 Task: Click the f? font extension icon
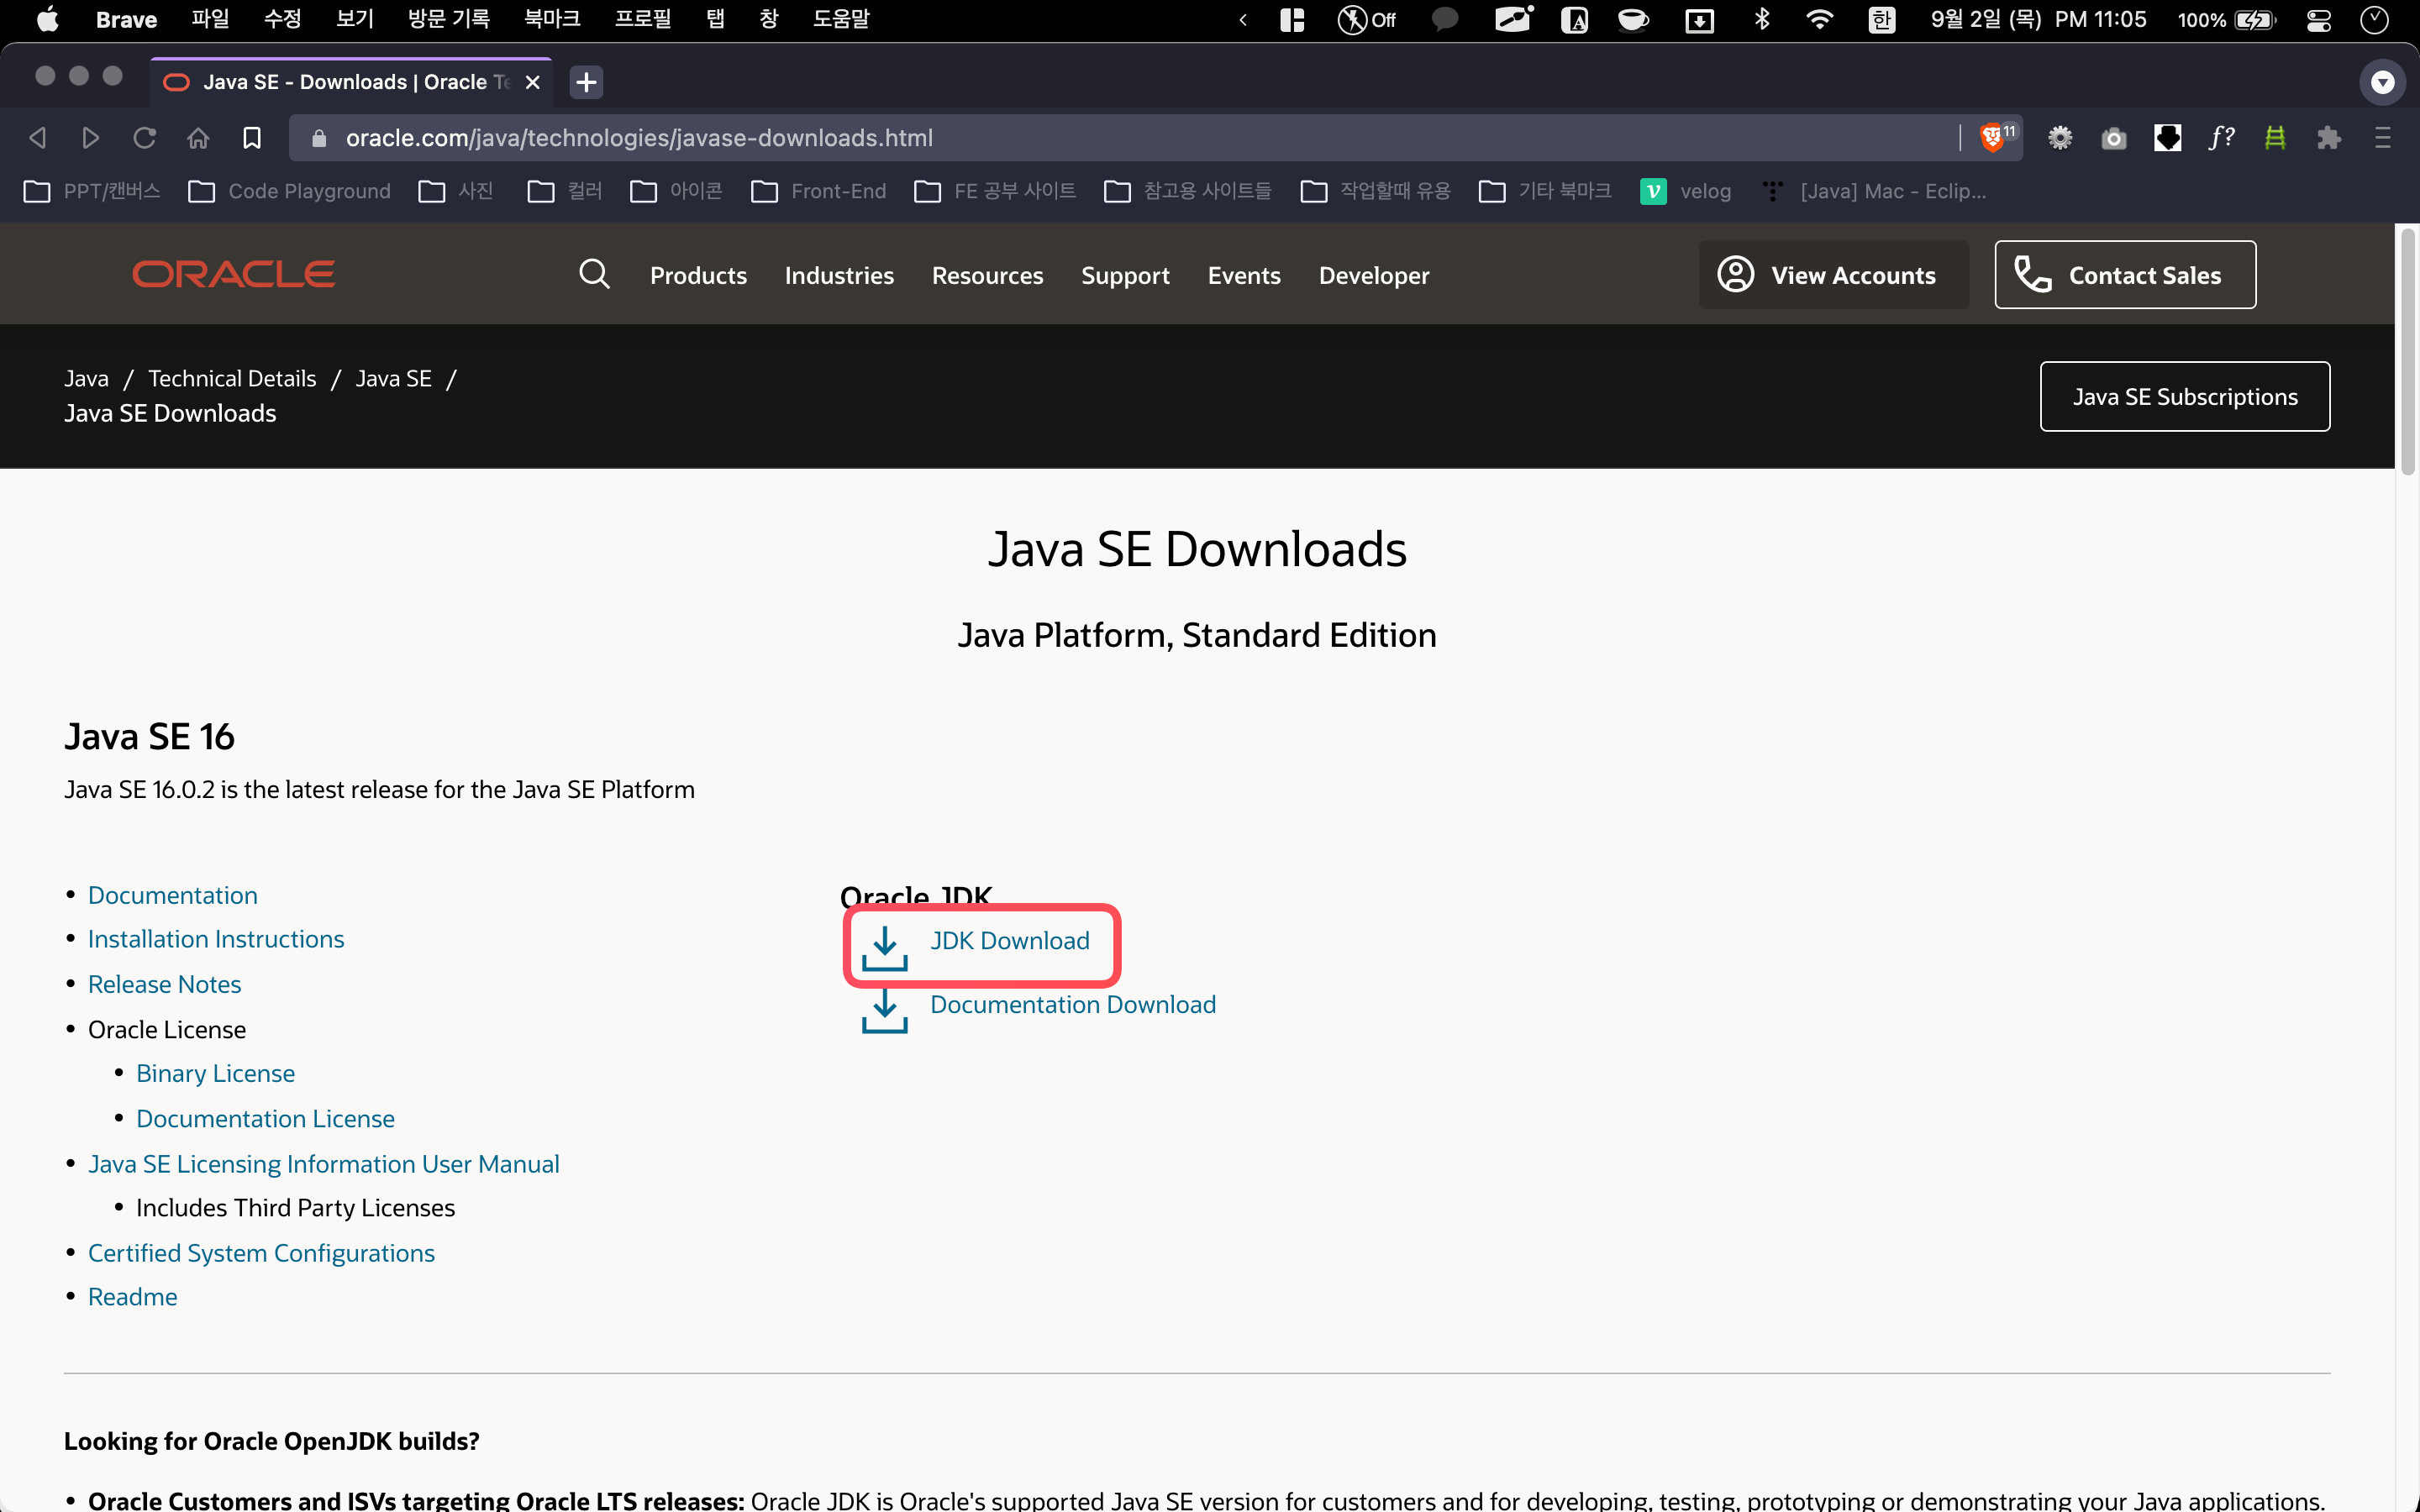pyautogui.click(x=2221, y=138)
